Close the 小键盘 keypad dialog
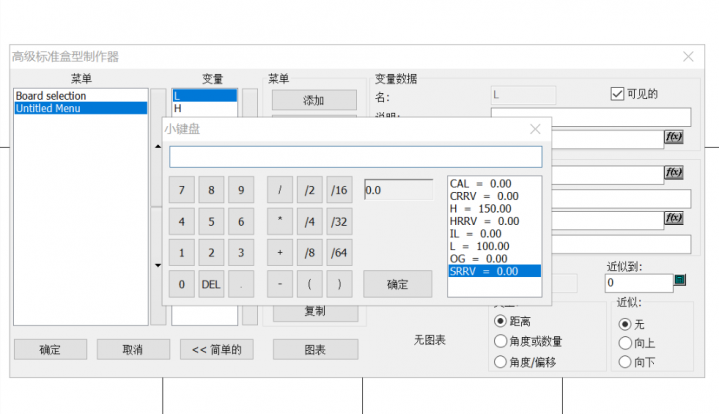 (x=535, y=129)
